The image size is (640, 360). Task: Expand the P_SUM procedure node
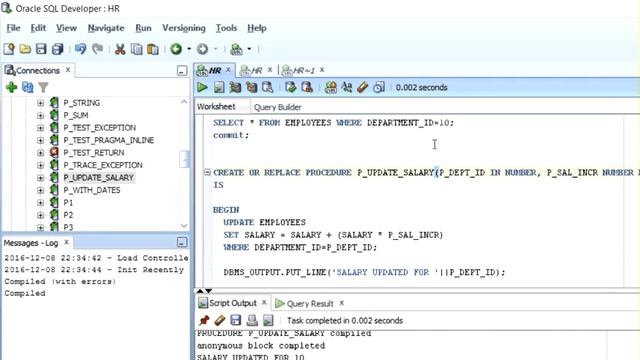coord(40,116)
